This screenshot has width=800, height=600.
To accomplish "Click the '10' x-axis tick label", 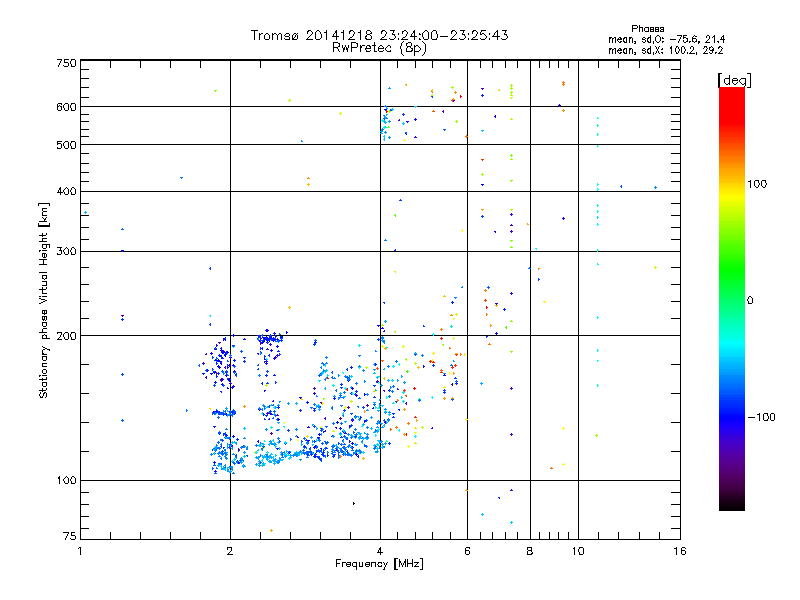I will pos(578,551).
